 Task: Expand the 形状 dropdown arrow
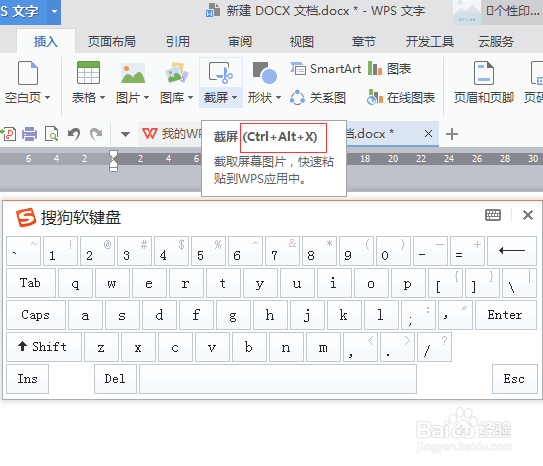pyautogui.click(x=278, y=98)
